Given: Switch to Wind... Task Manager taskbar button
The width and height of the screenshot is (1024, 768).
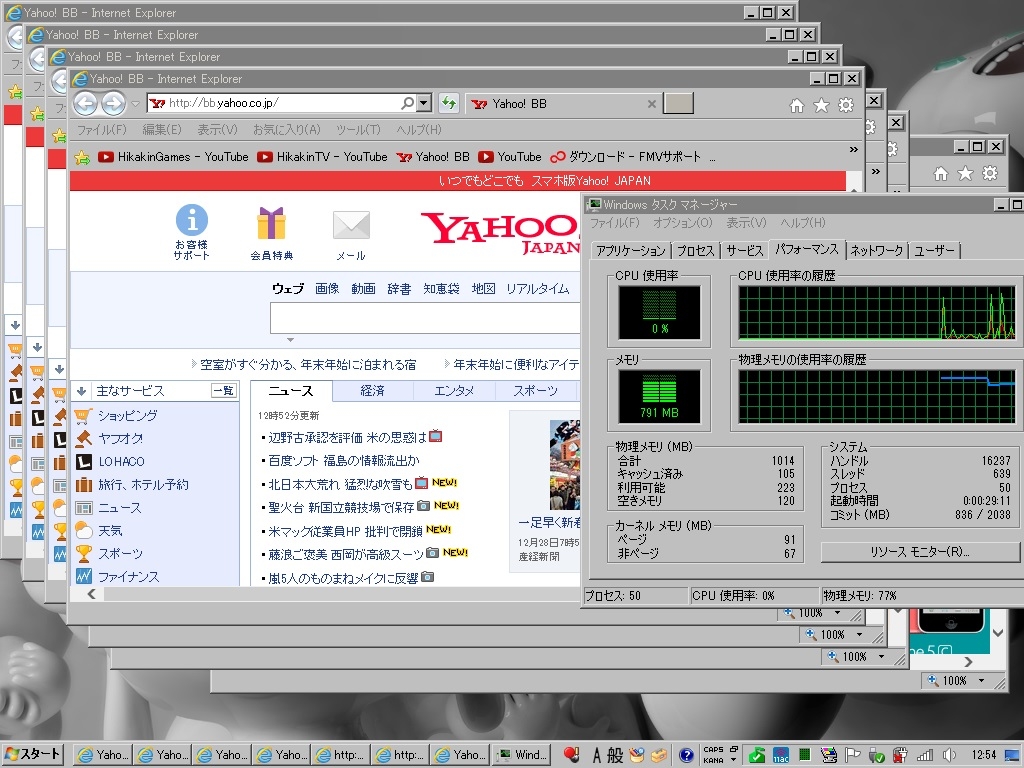Looking at the screenshot, I should pyautogui.click(x=521, y=755).
